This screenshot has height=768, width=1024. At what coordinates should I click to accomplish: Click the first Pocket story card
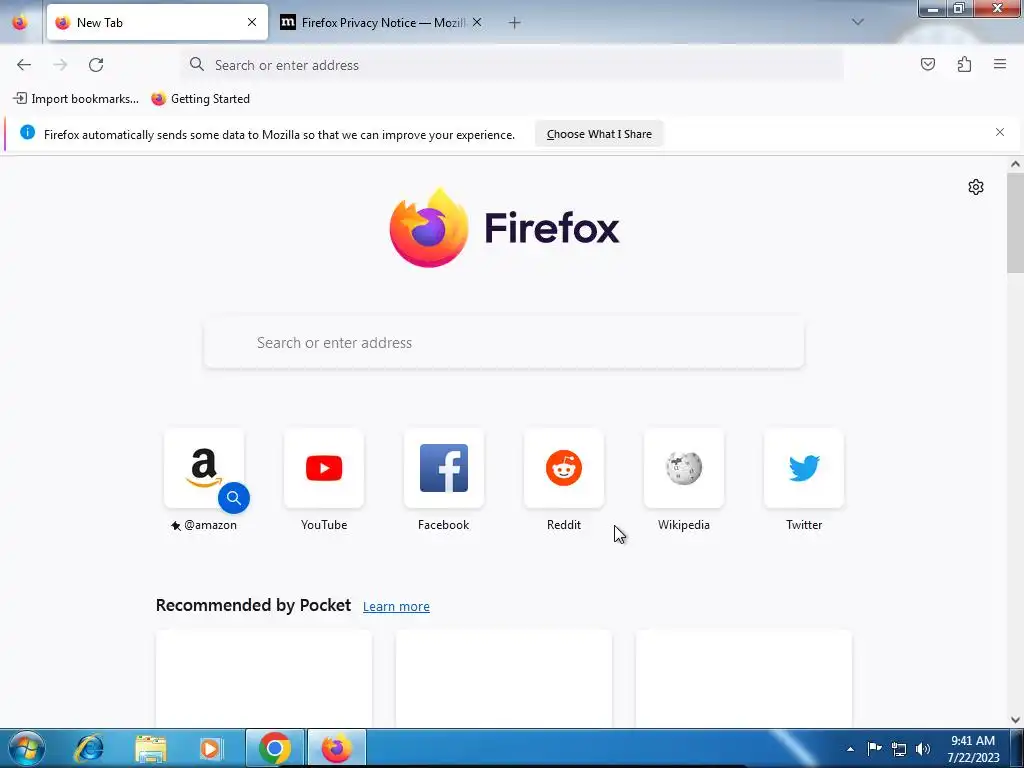click(x=264, y=679)
